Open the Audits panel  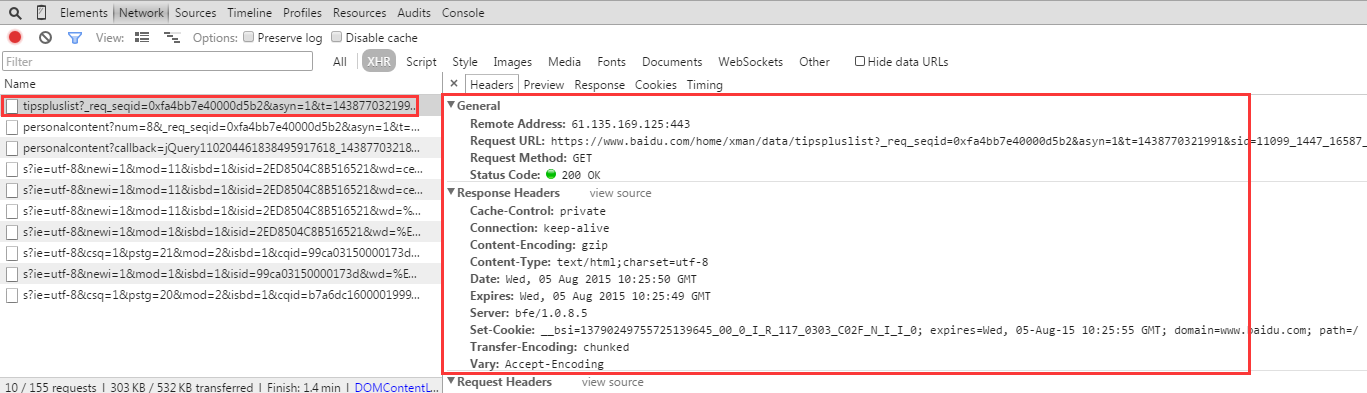pos(414,13)
